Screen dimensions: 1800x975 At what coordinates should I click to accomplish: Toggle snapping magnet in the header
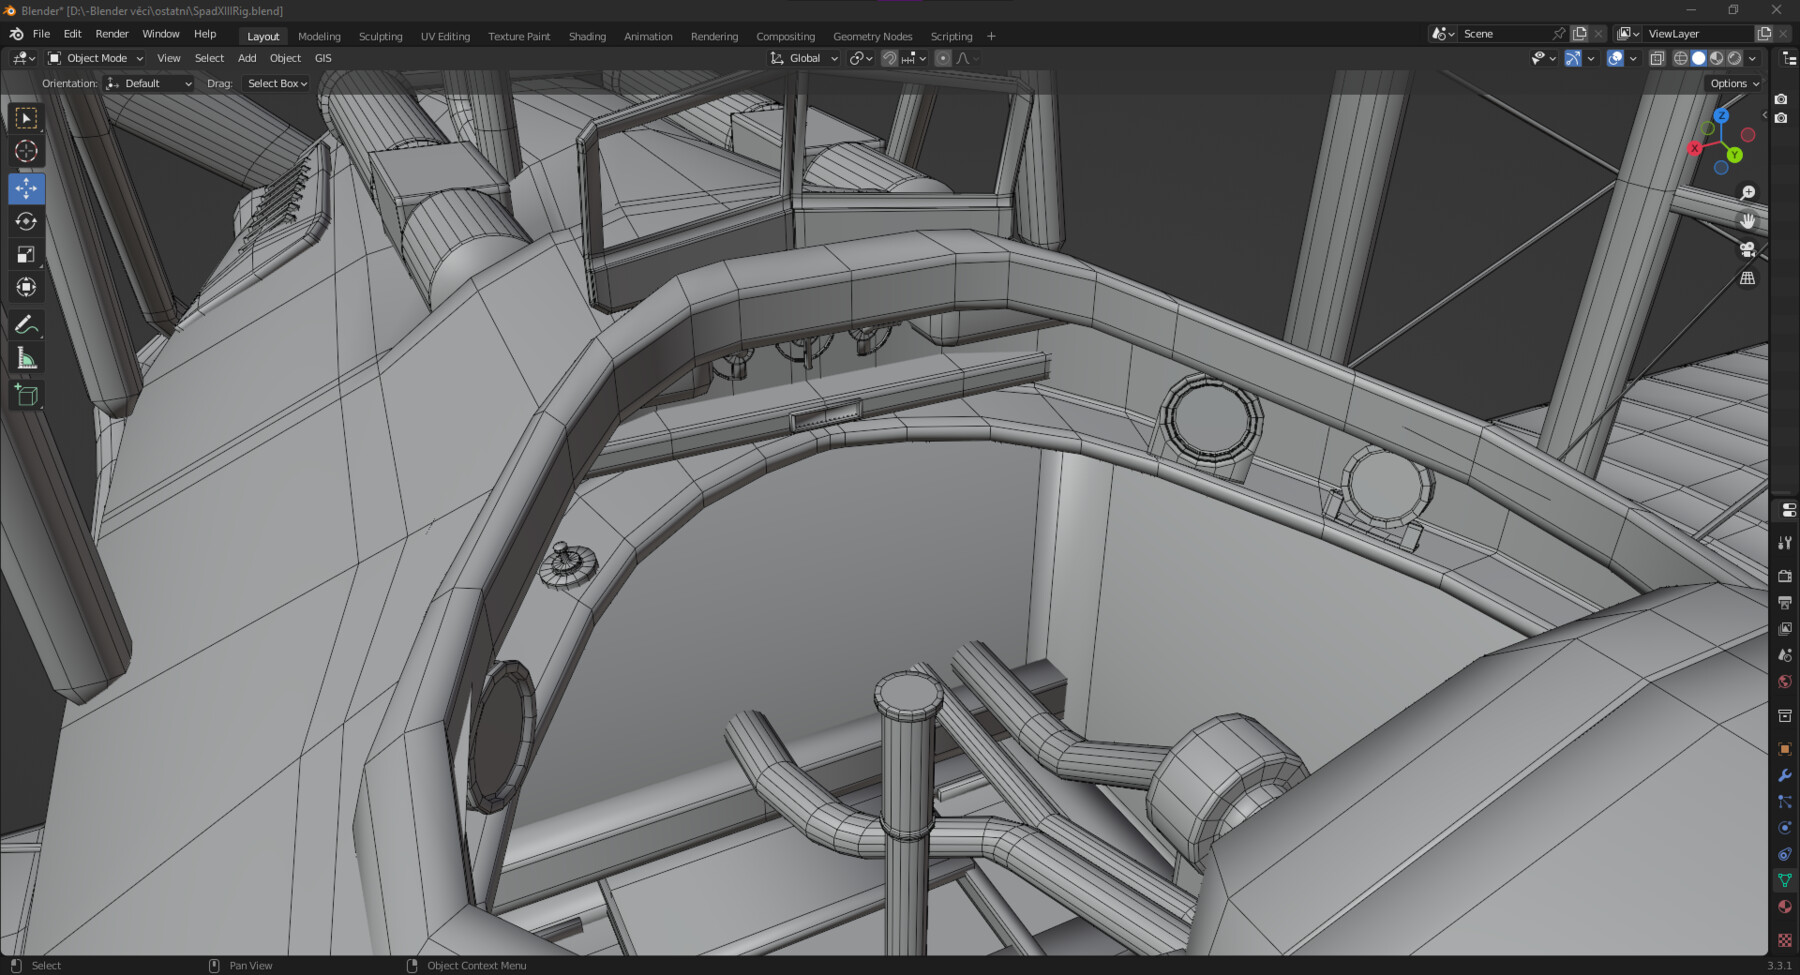pyautogui.click(x=888, y=58)
